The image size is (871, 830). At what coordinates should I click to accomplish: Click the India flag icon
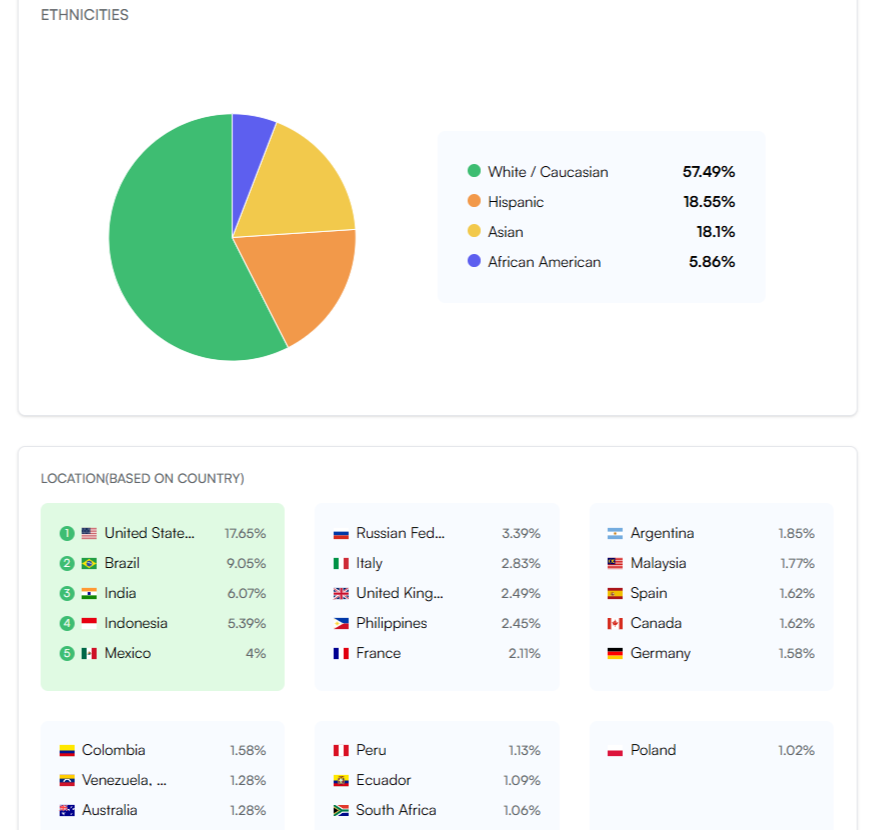pyautogui.click(x=89, y=593)
